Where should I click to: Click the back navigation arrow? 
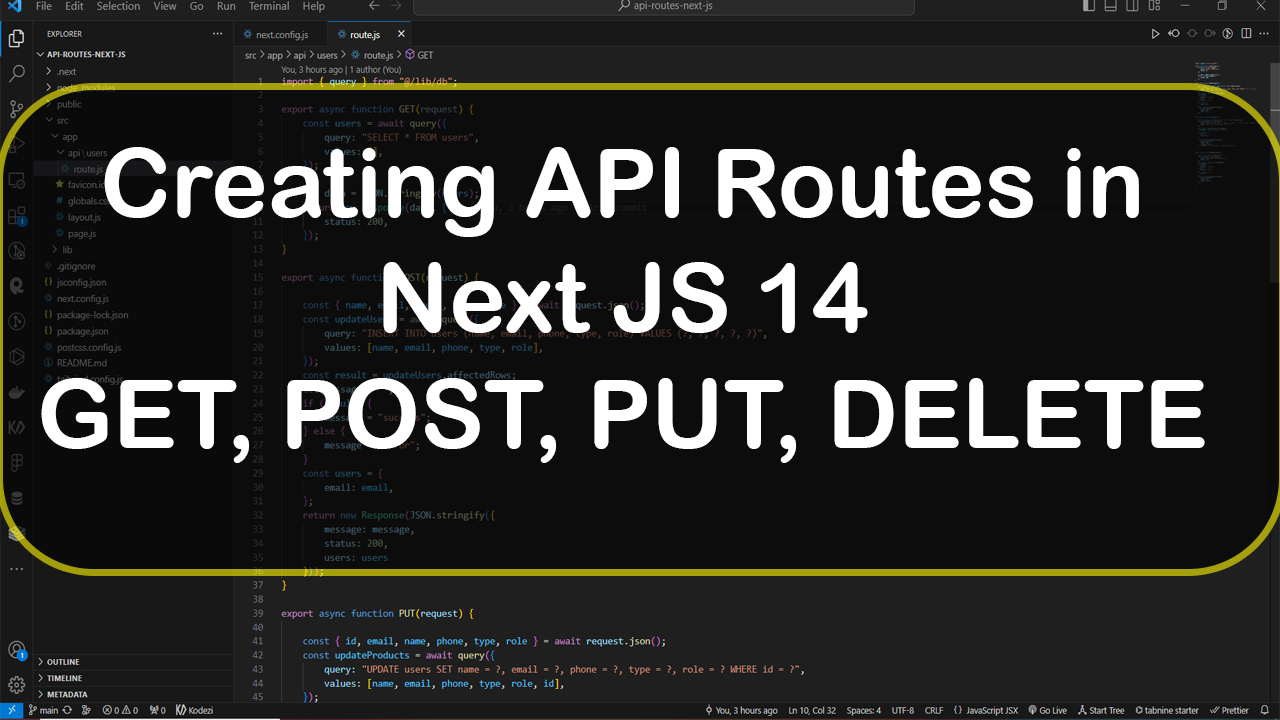tap(372, 6)
